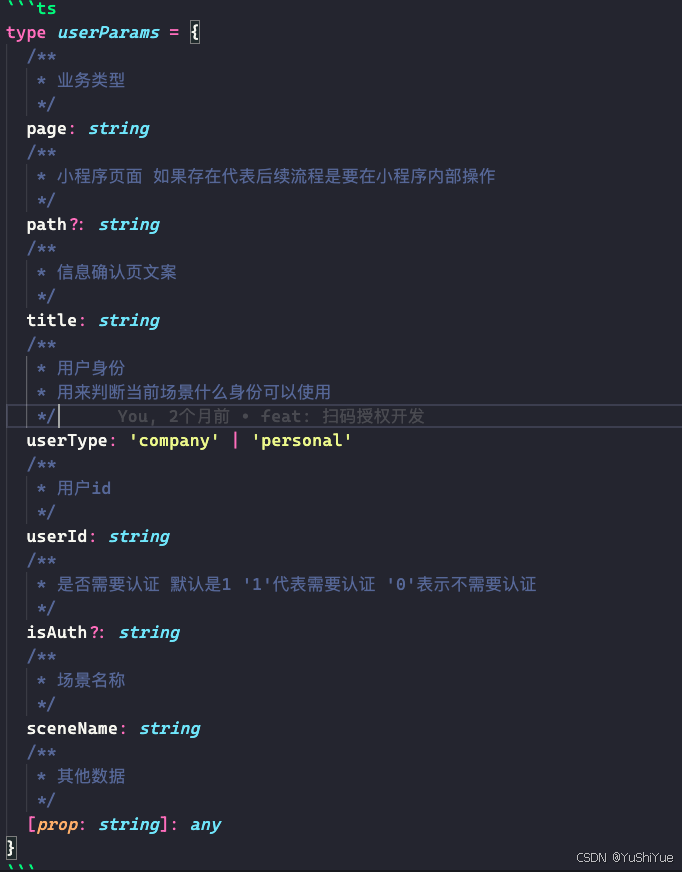The image size is (682, 872).
Task: Click the string type of title
Action: pos(129,321)
